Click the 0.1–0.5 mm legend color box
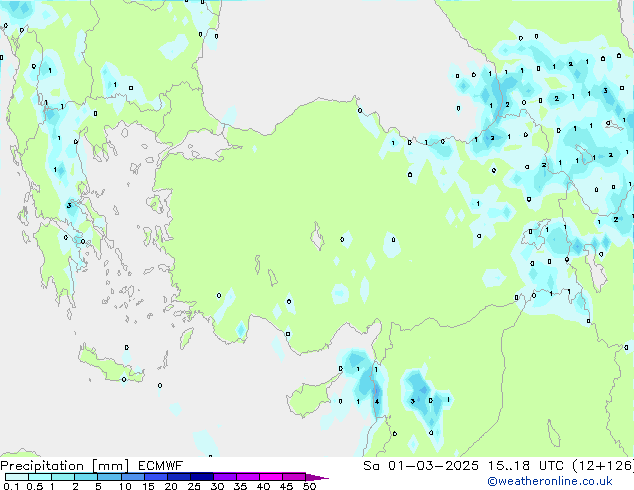This screenshot has height=490, width=634. pyautogui.click(x=17, y=477)
